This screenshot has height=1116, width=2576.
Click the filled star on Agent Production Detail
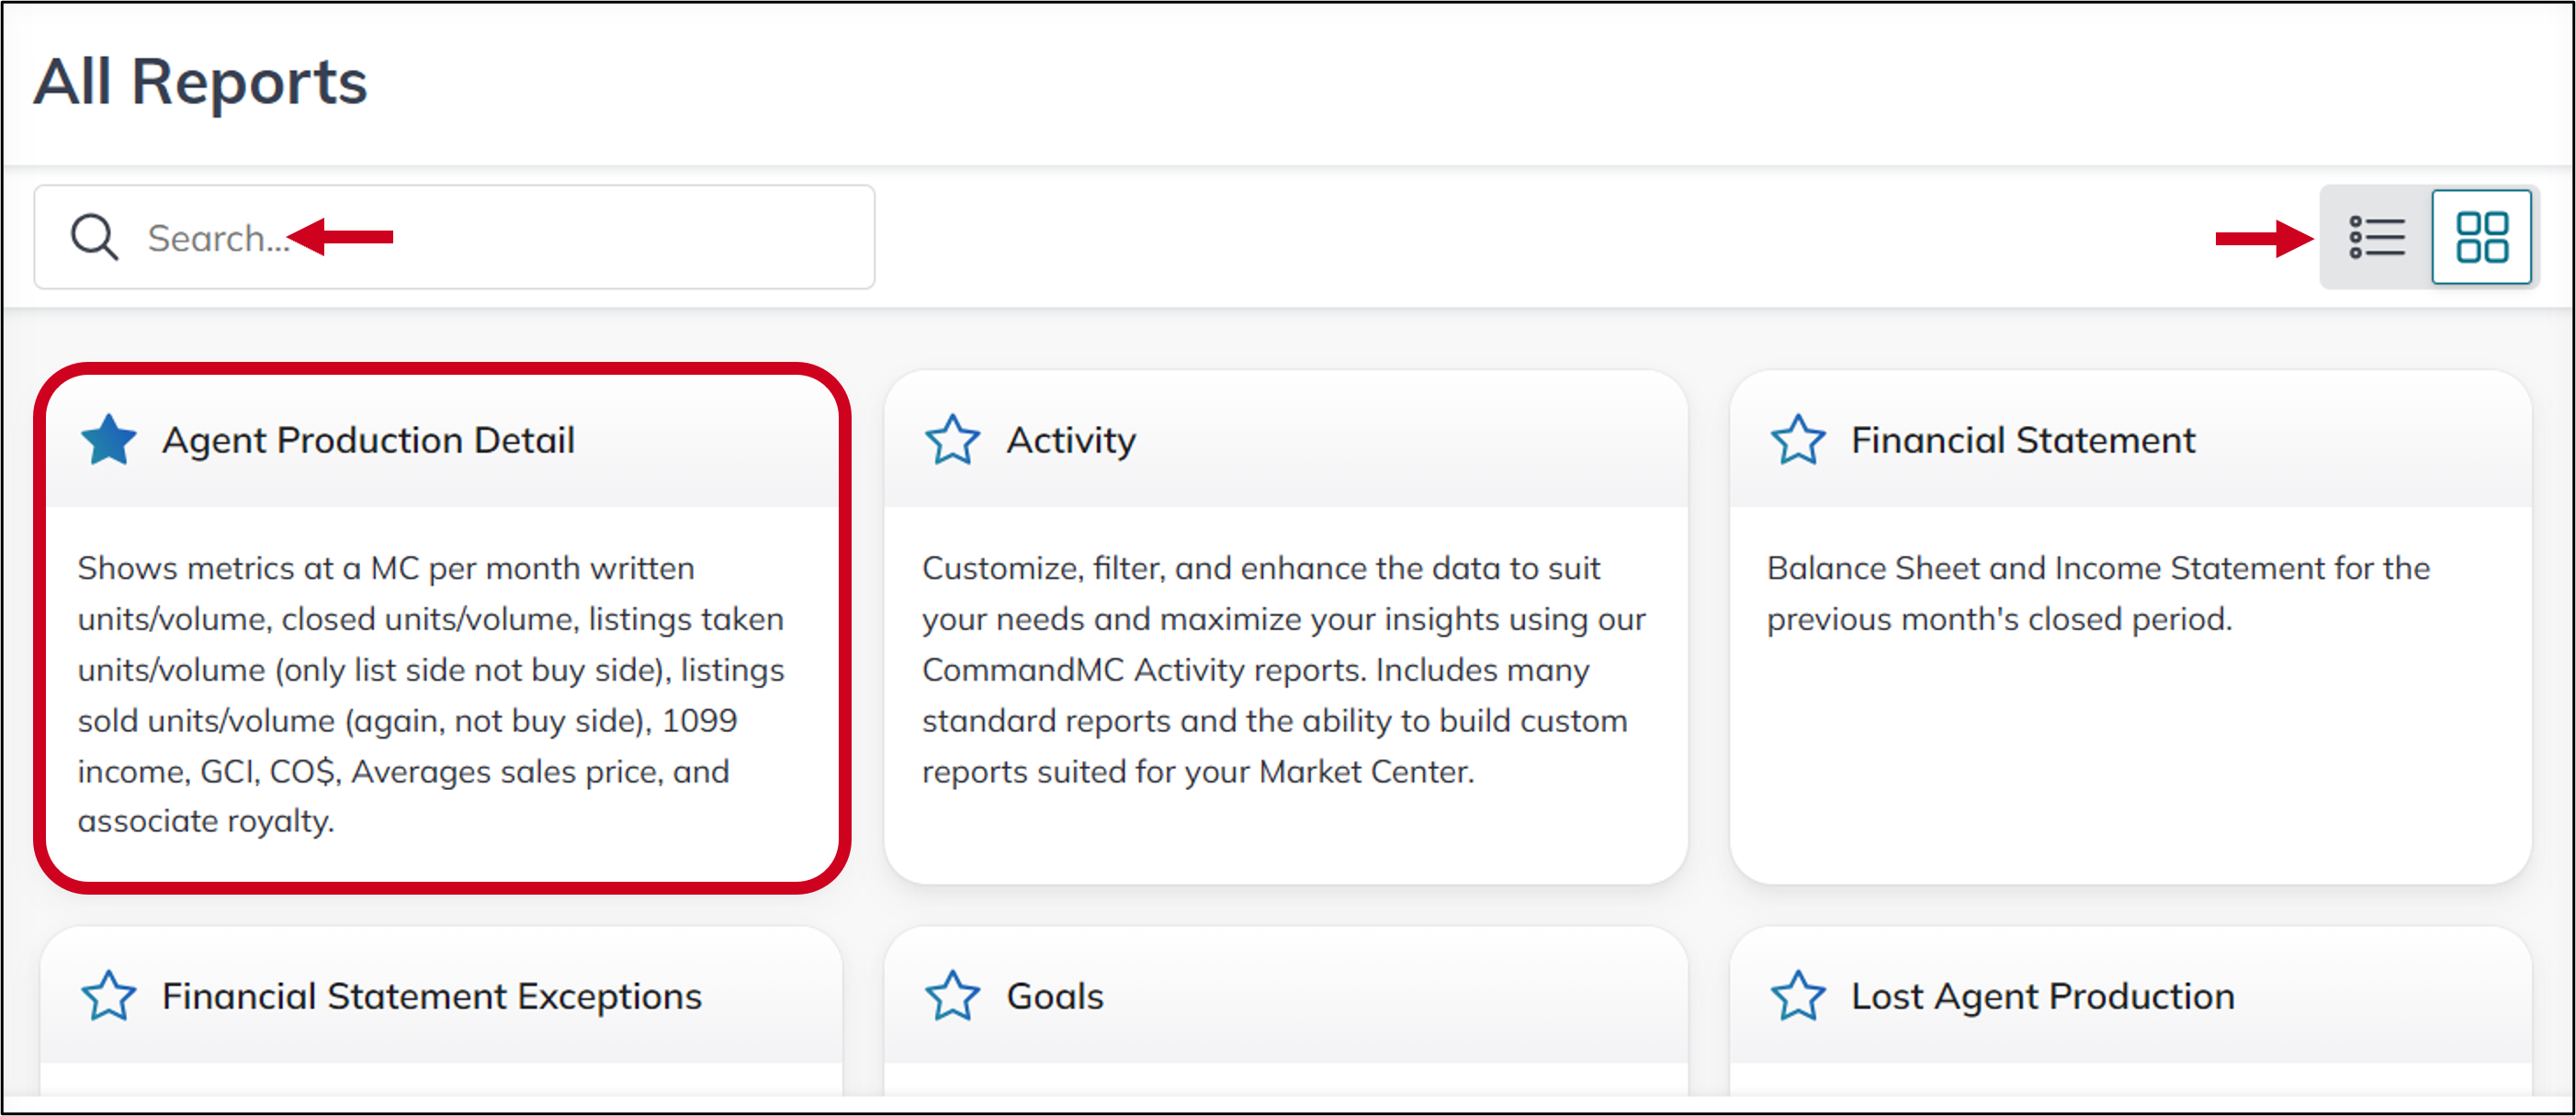tap(108, 439)
